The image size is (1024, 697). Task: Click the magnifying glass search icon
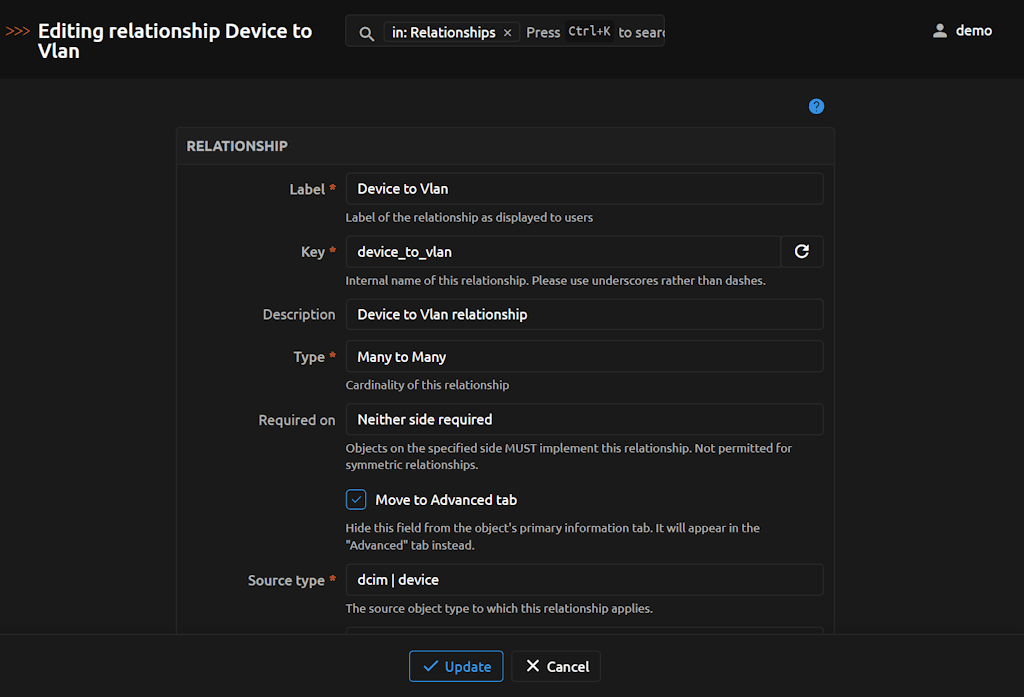tap(366, 33)
